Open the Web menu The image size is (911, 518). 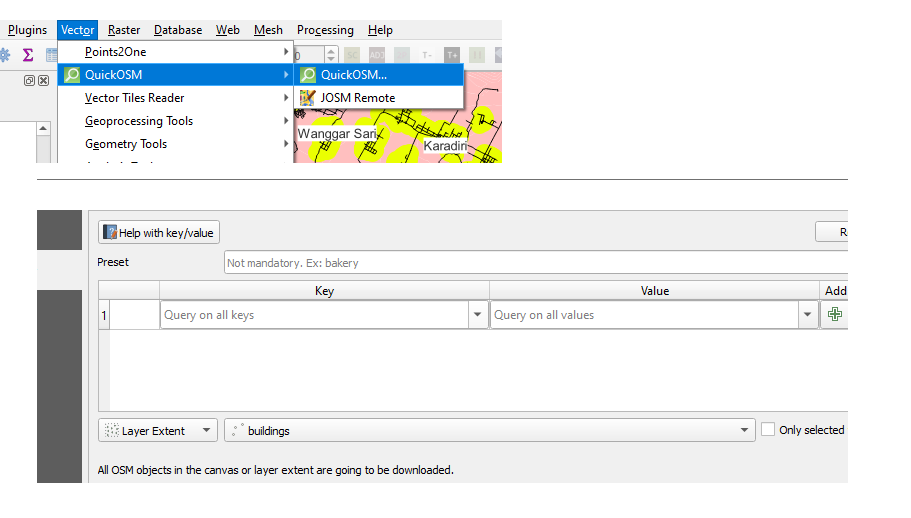tap(228, 30)
